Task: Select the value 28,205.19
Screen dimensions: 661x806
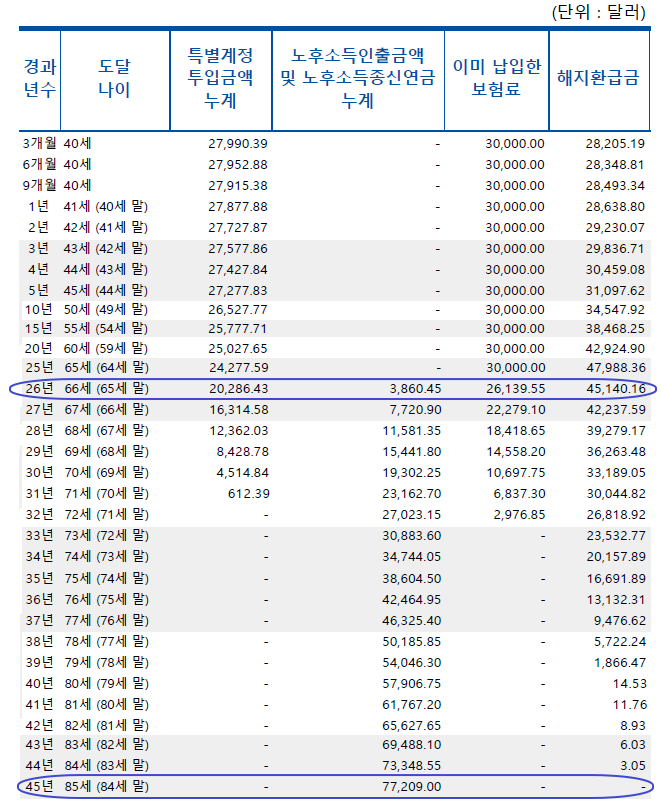Action: point(615,144)
